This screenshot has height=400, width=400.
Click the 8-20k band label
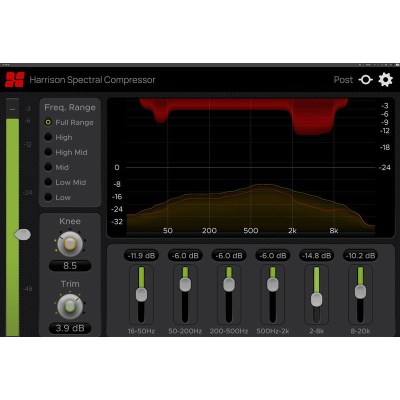pyautogui.click(x=360, y=331)
